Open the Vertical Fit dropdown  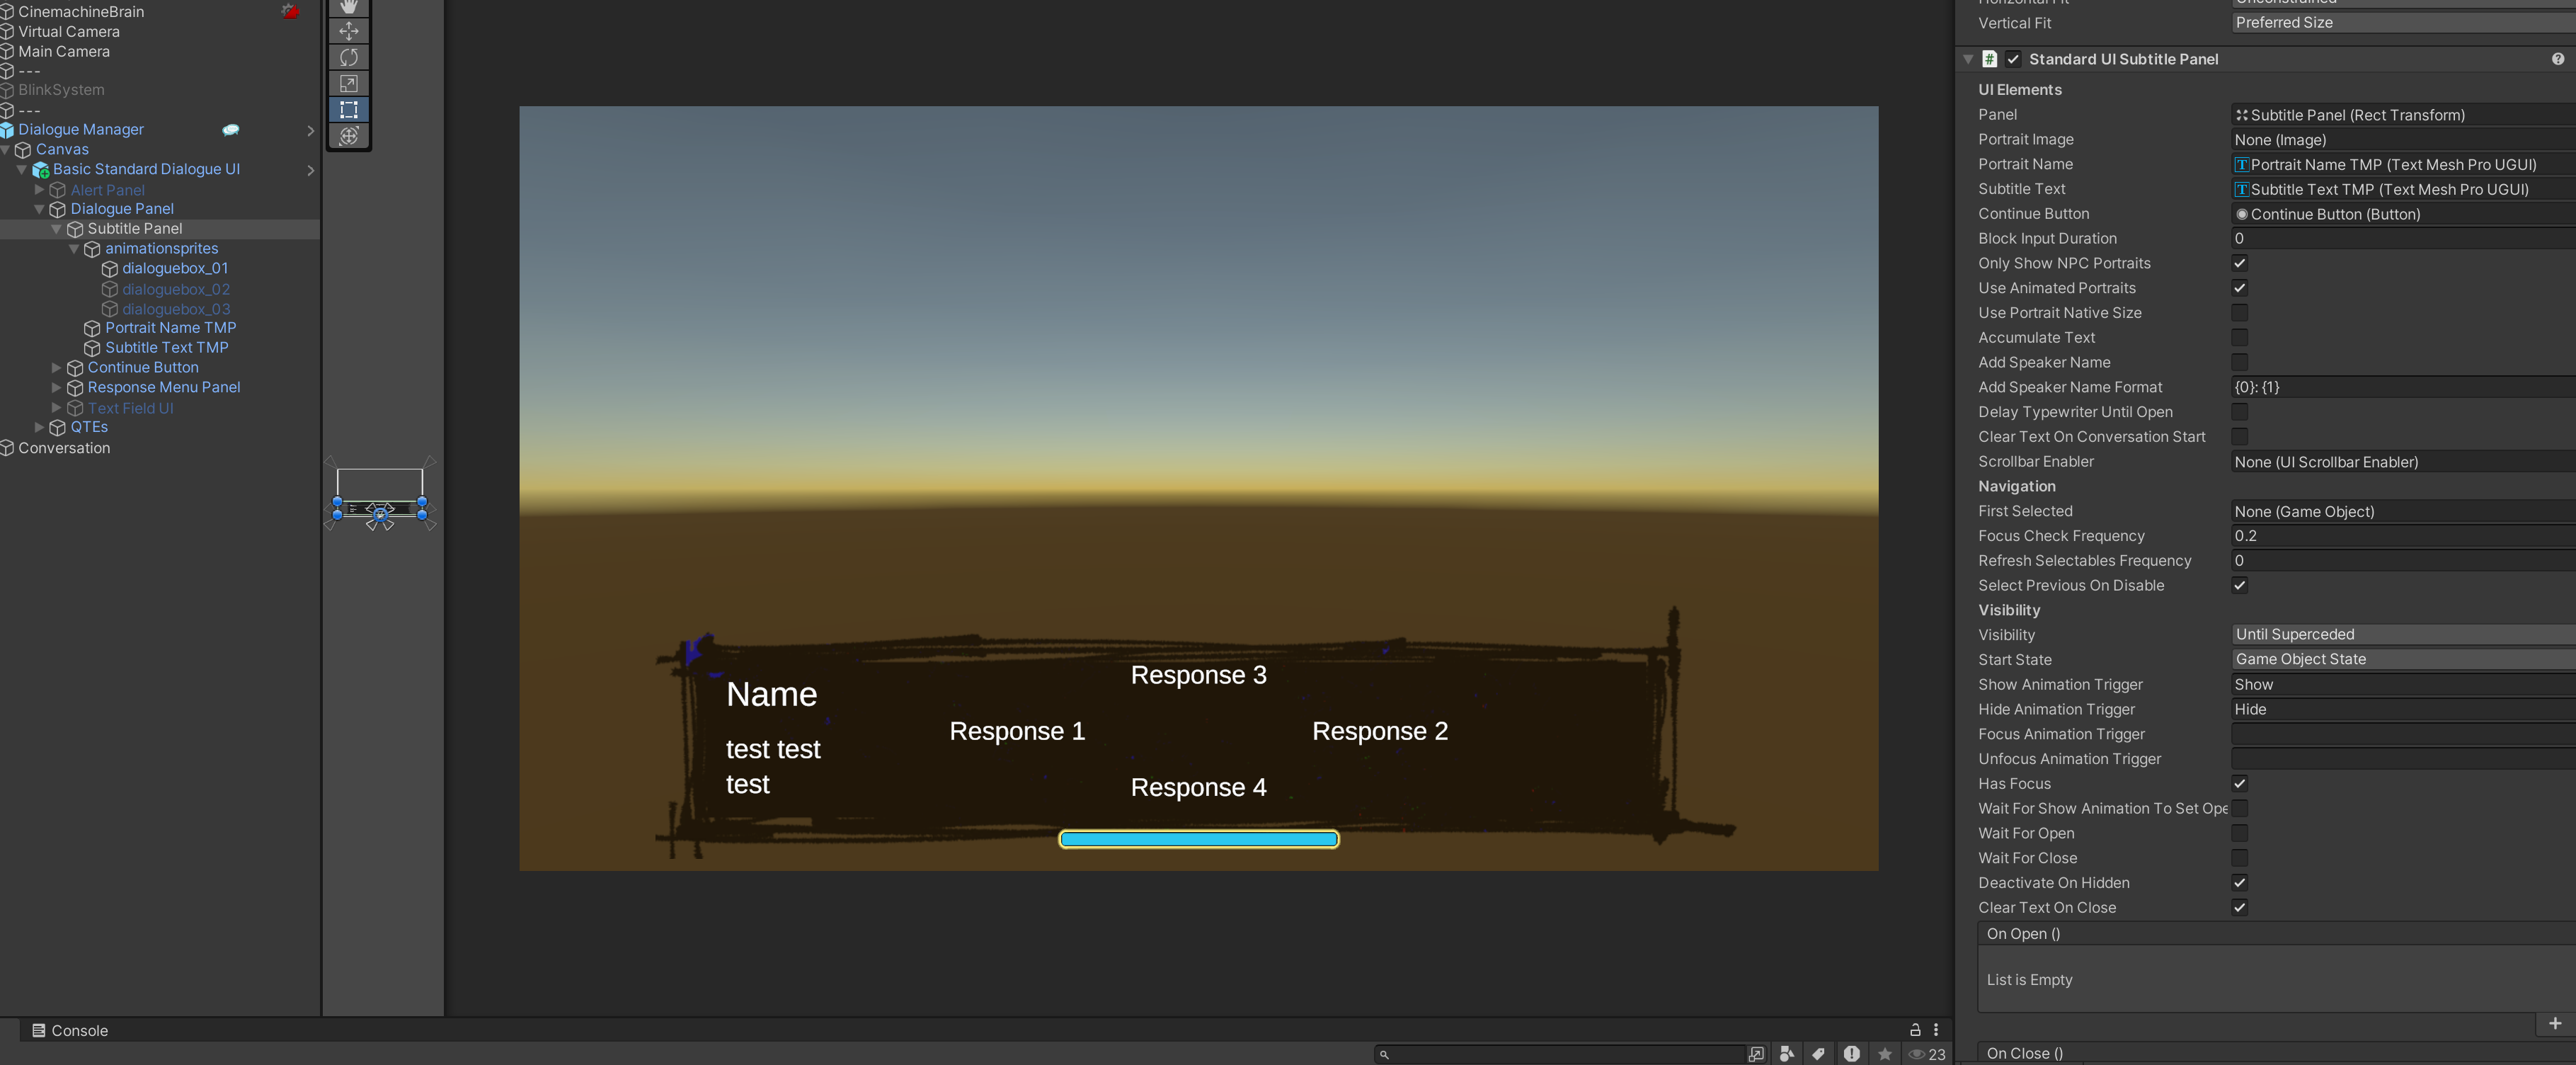(2403, 22)
